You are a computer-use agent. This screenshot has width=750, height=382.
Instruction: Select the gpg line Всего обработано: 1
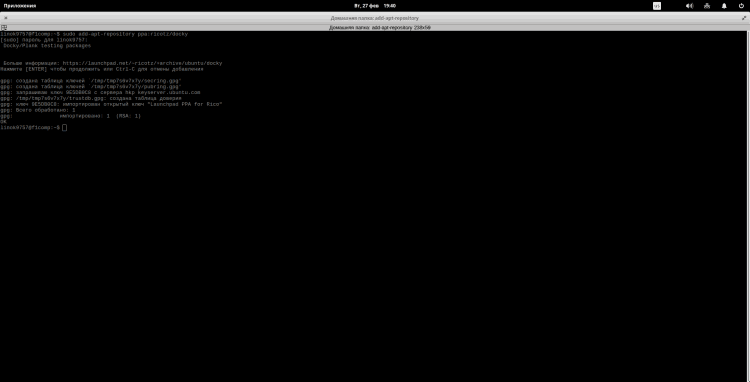pyautogui.click(x=38, y=110)
